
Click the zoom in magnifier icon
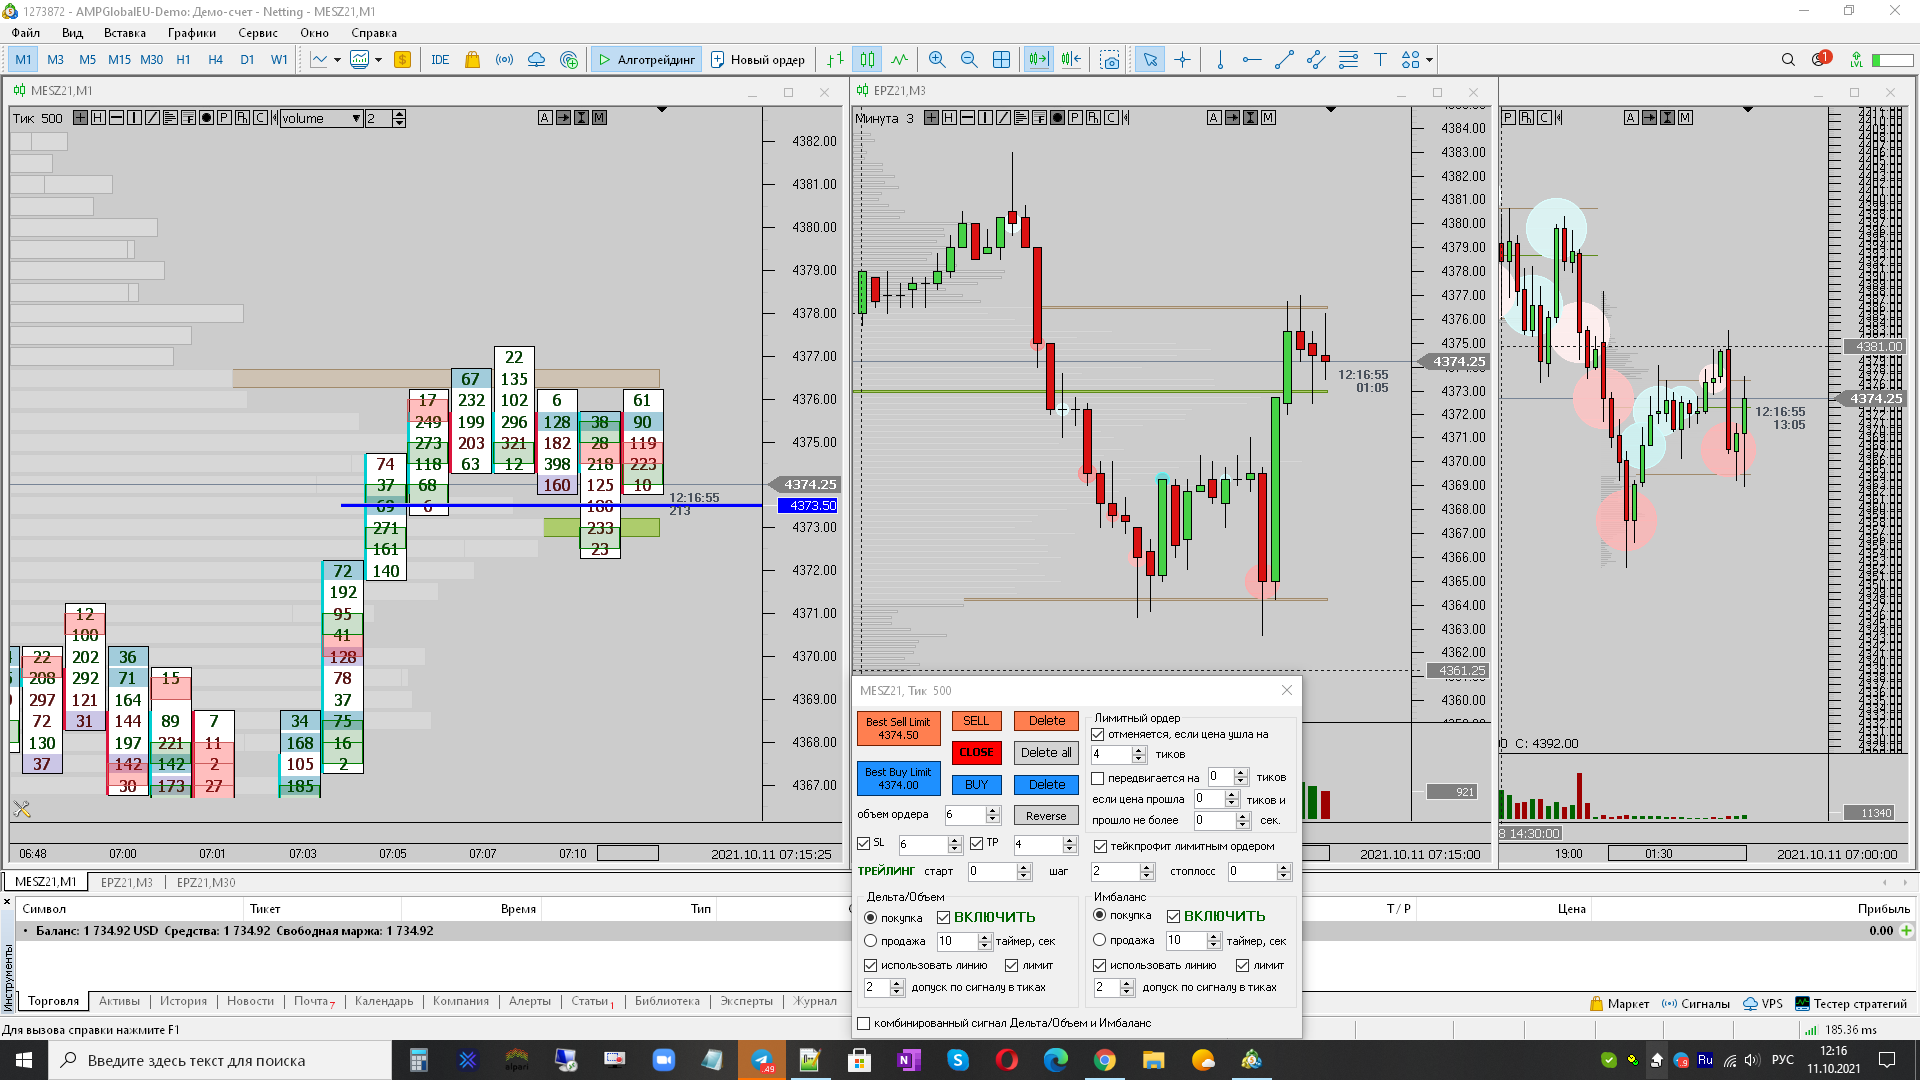(936, 60)
